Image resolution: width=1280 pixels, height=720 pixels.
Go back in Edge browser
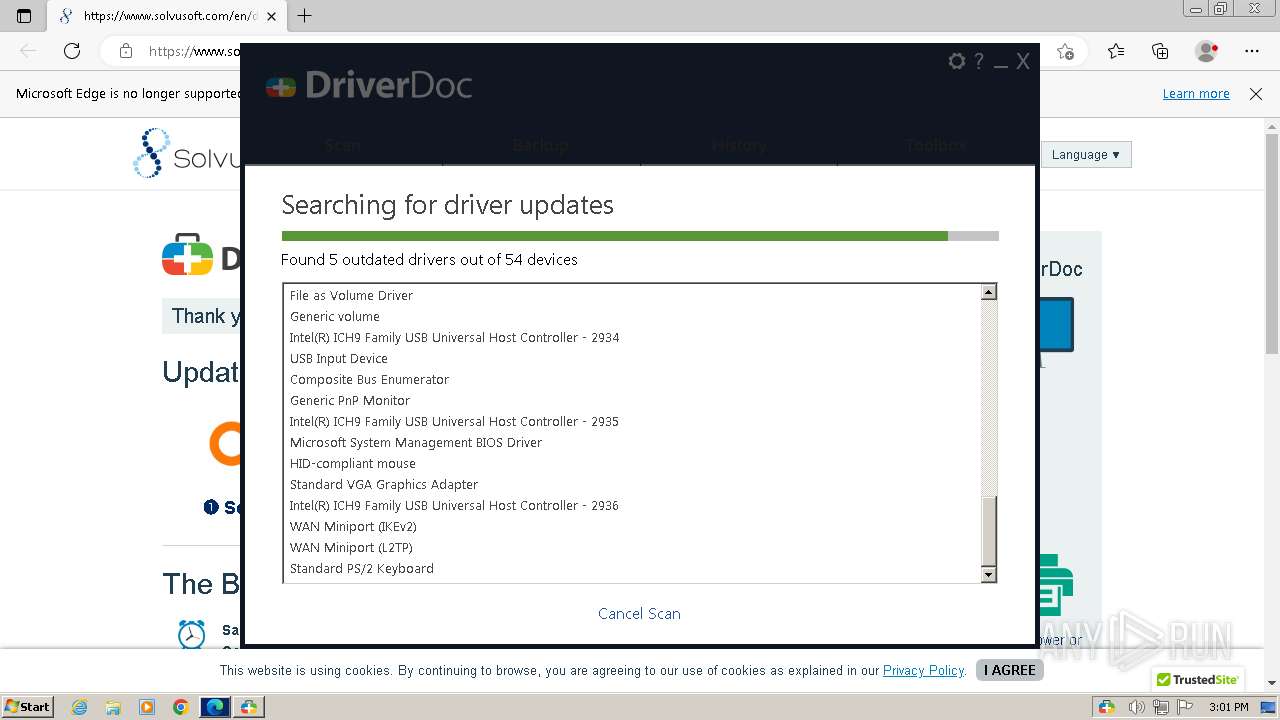pos(28,51)
